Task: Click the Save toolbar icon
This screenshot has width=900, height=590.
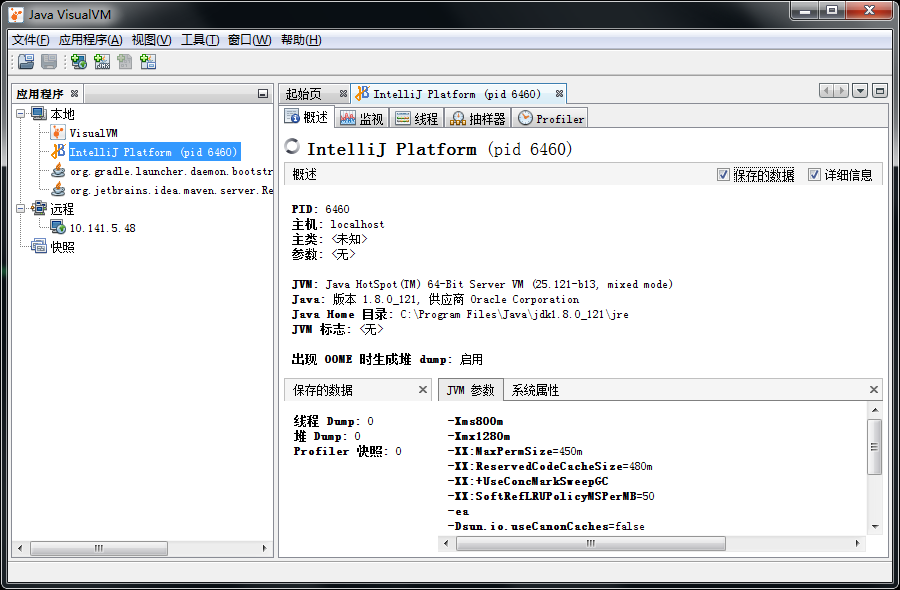Action: coord(49,61)
